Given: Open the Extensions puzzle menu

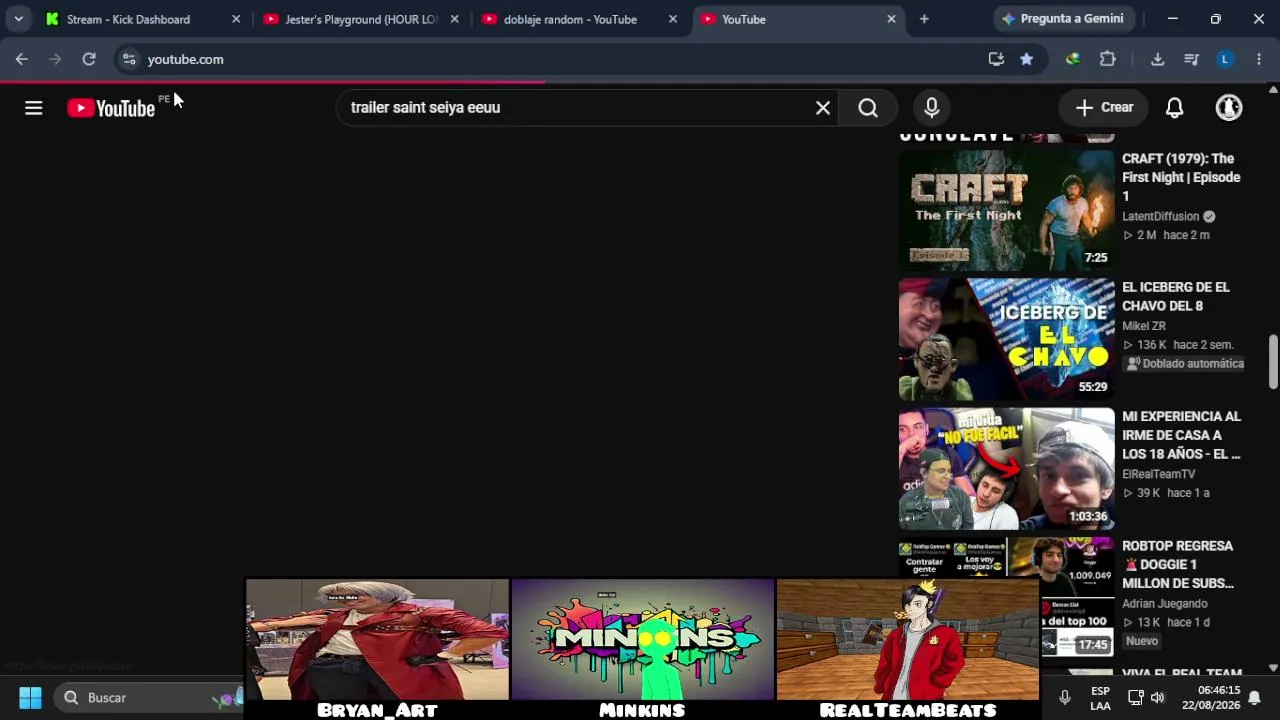Looking at the screenshot, I should tap(1108, 59).
